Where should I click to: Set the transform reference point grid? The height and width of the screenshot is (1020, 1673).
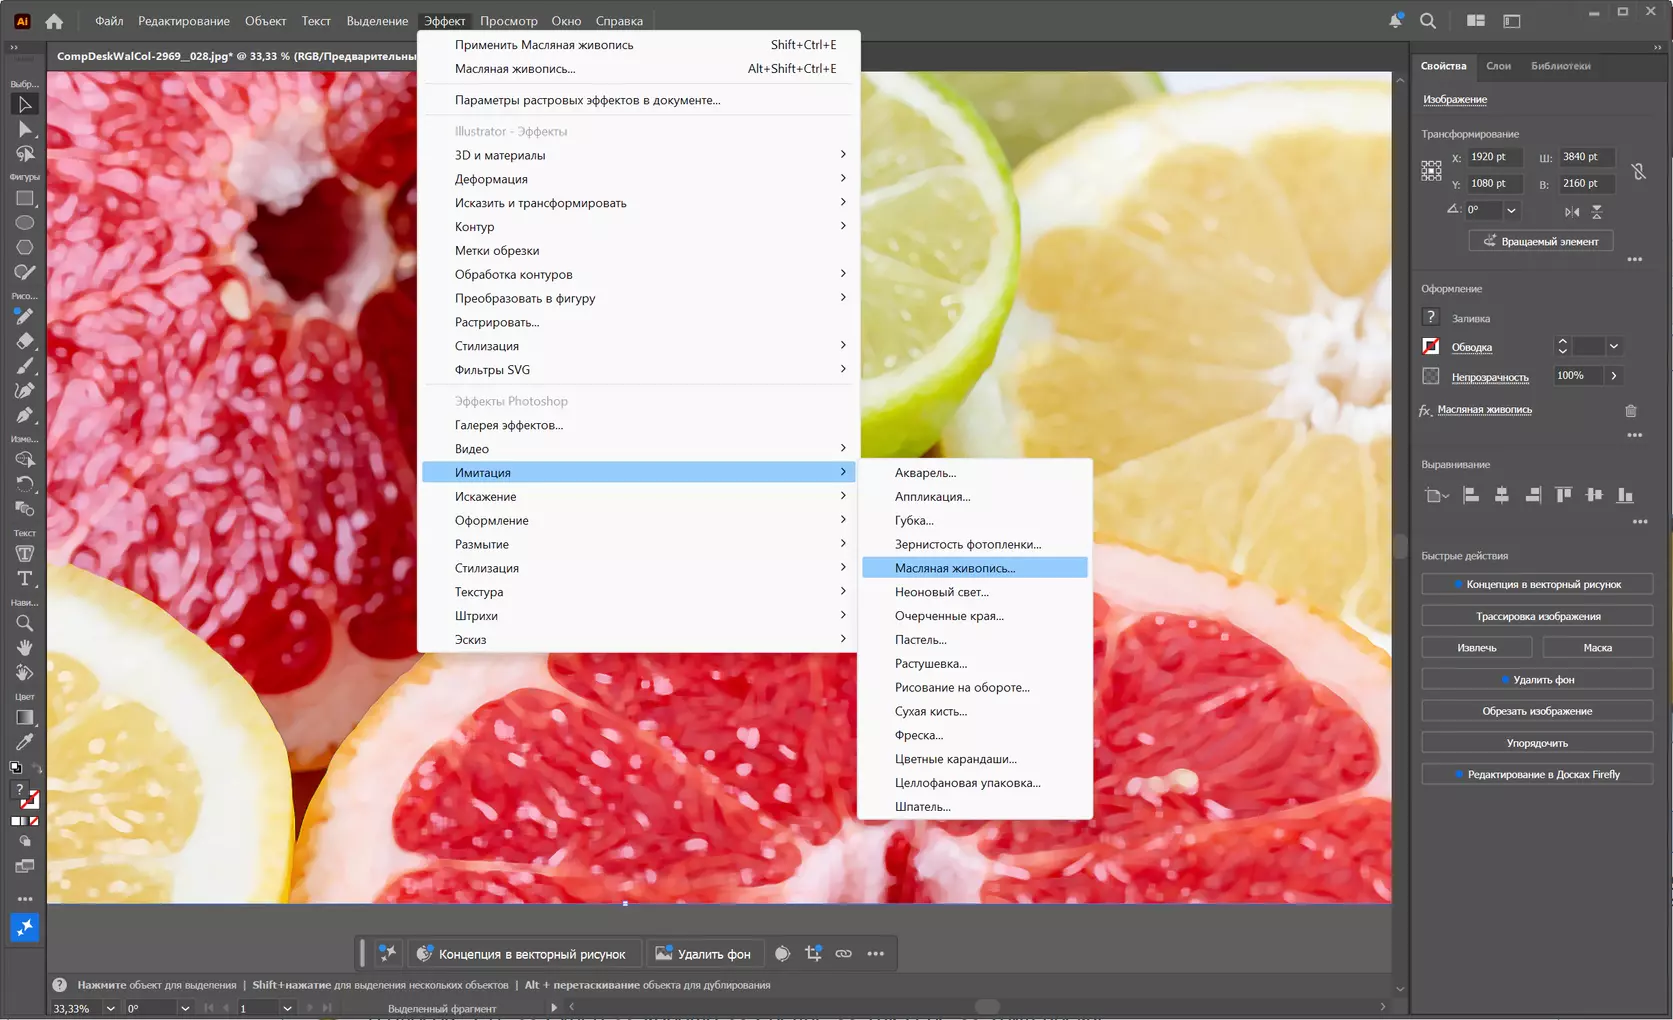pos(1431,170)
